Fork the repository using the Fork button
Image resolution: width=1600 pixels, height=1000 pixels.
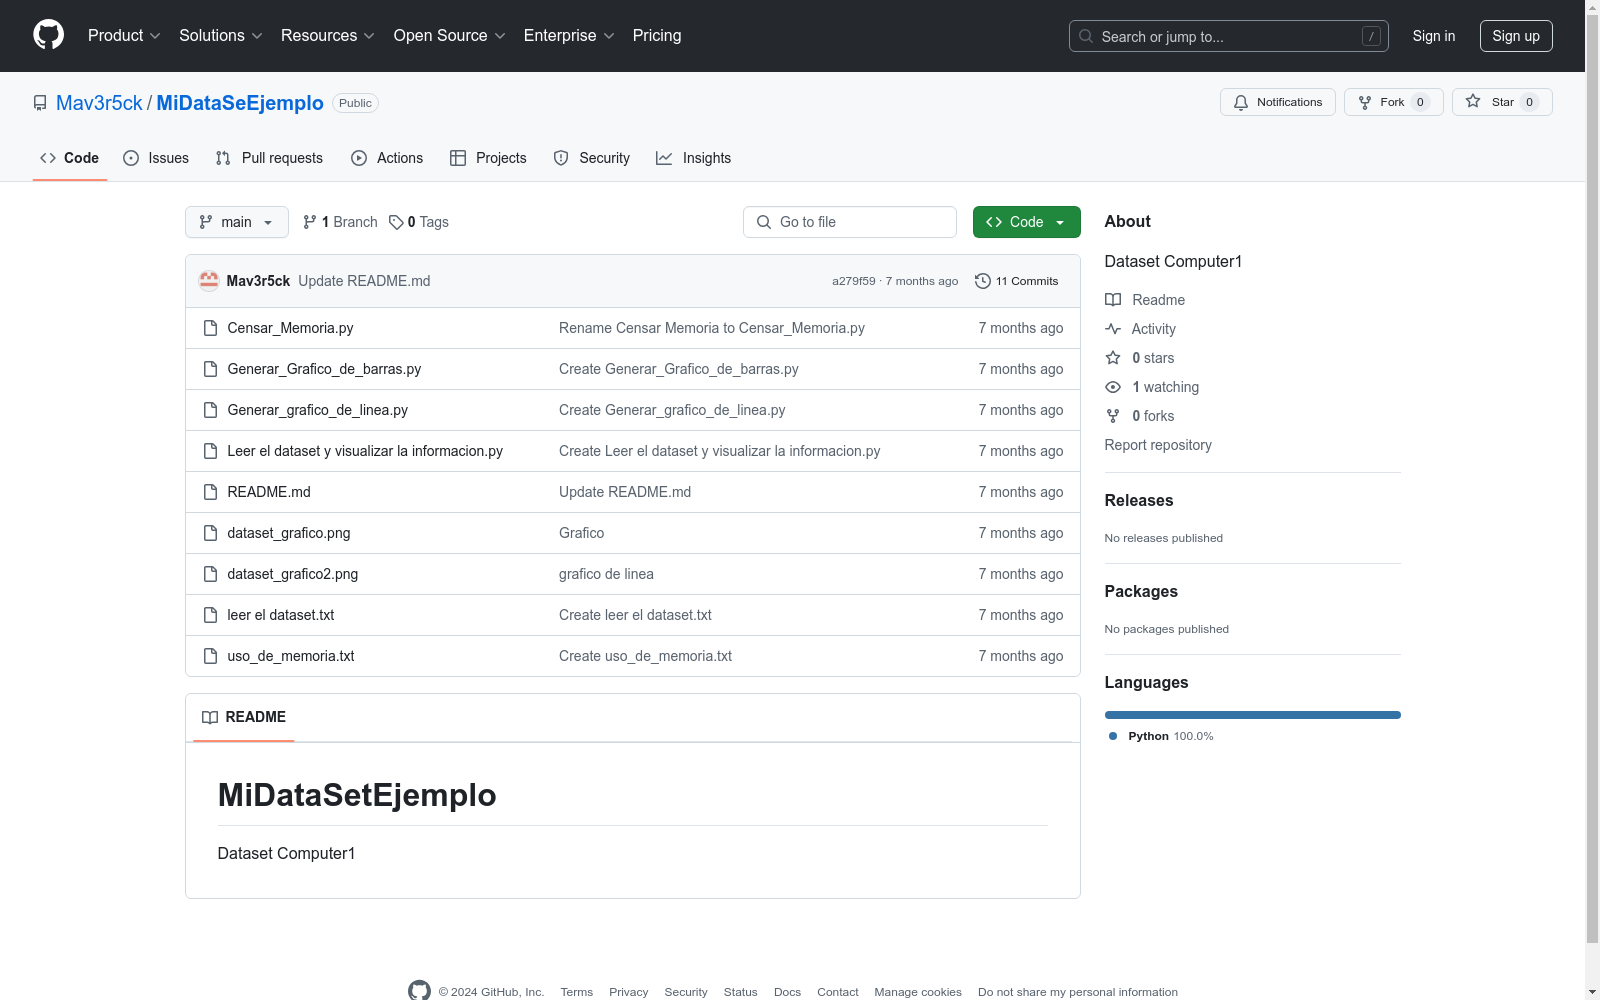(x=1394, y=102)
